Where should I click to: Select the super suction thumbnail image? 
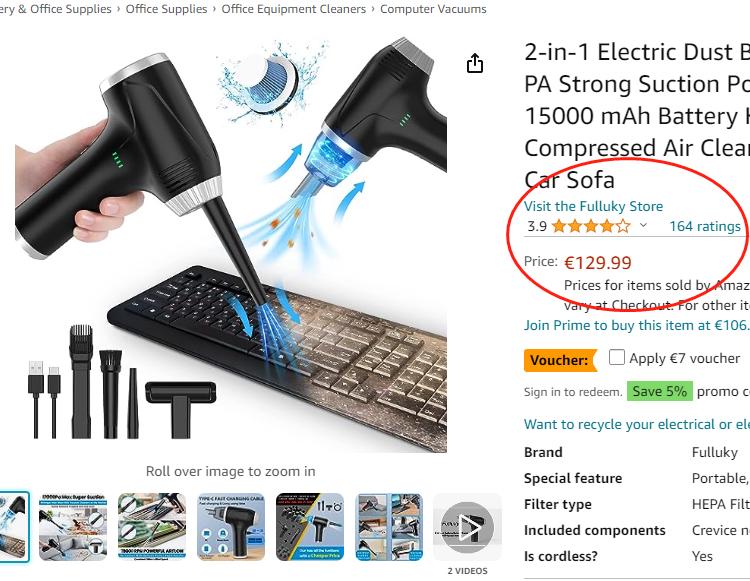(73, 527)
